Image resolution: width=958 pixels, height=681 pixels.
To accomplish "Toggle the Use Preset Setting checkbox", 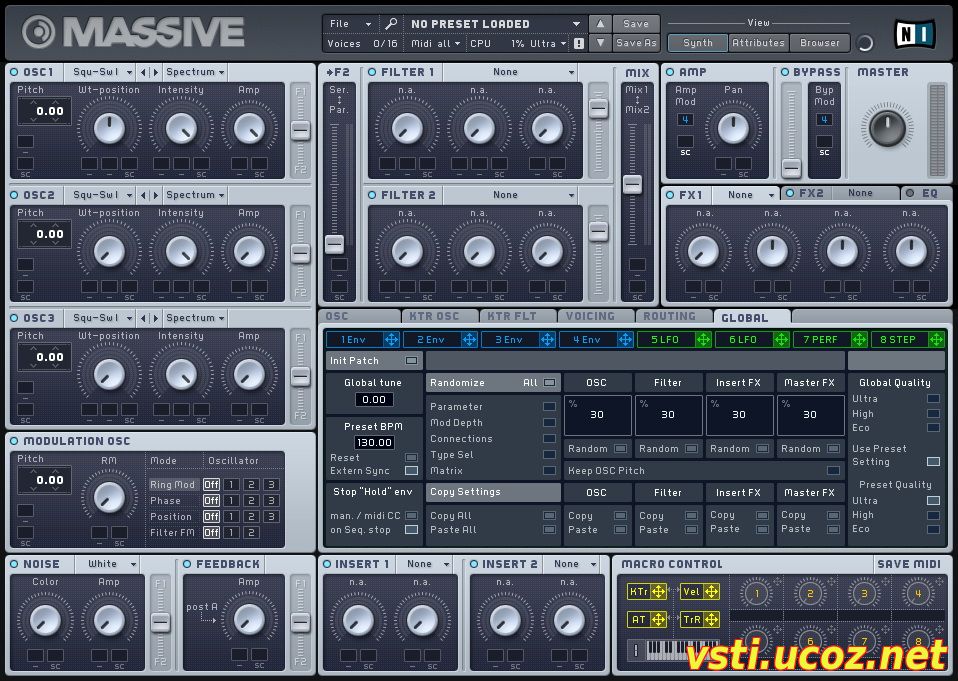I will (x=933, y=462).
